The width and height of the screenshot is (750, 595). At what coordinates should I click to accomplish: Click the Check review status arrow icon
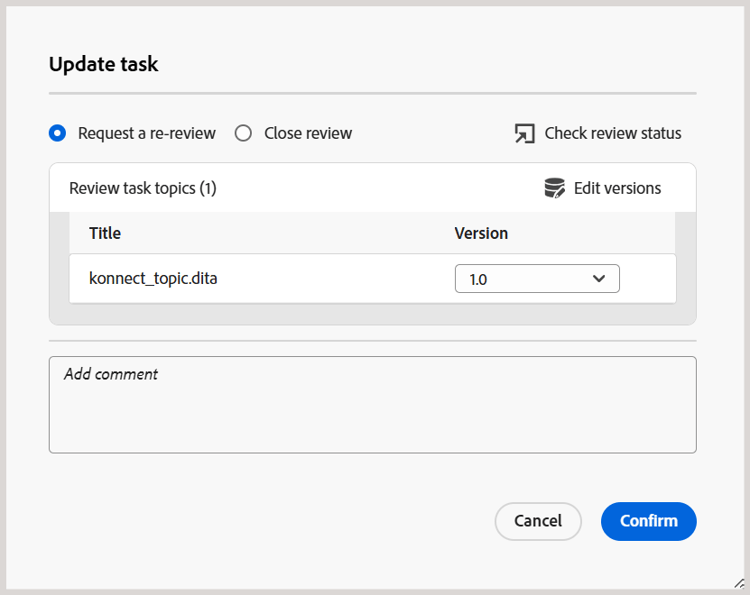click(x=525, y=134)
